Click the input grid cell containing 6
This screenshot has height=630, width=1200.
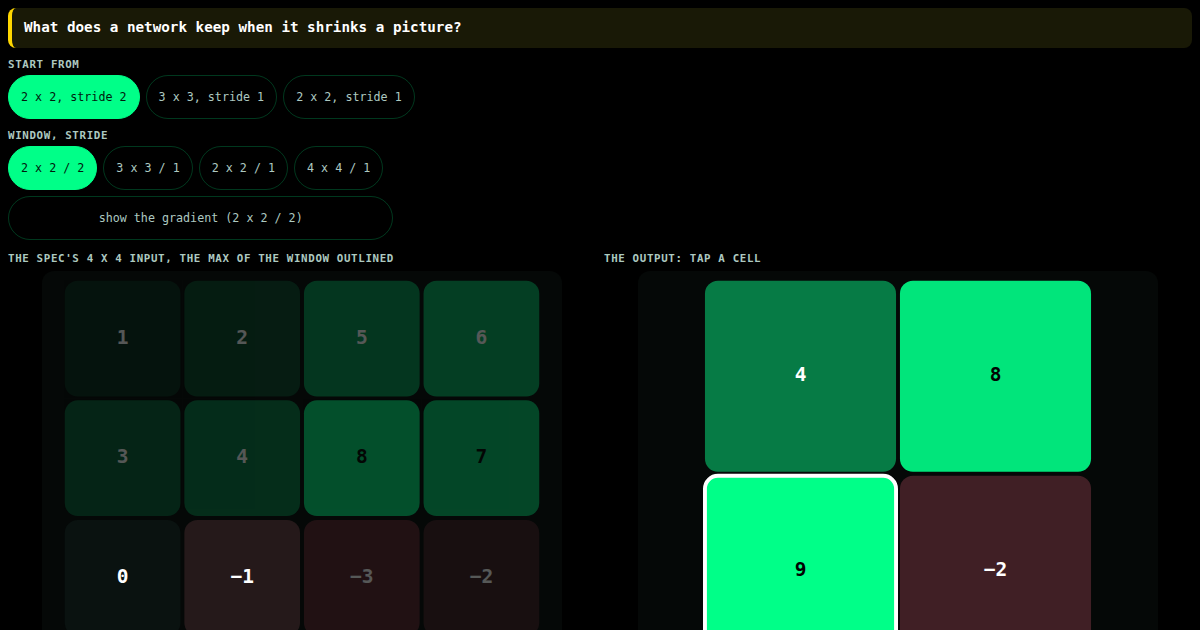[481, 338]
